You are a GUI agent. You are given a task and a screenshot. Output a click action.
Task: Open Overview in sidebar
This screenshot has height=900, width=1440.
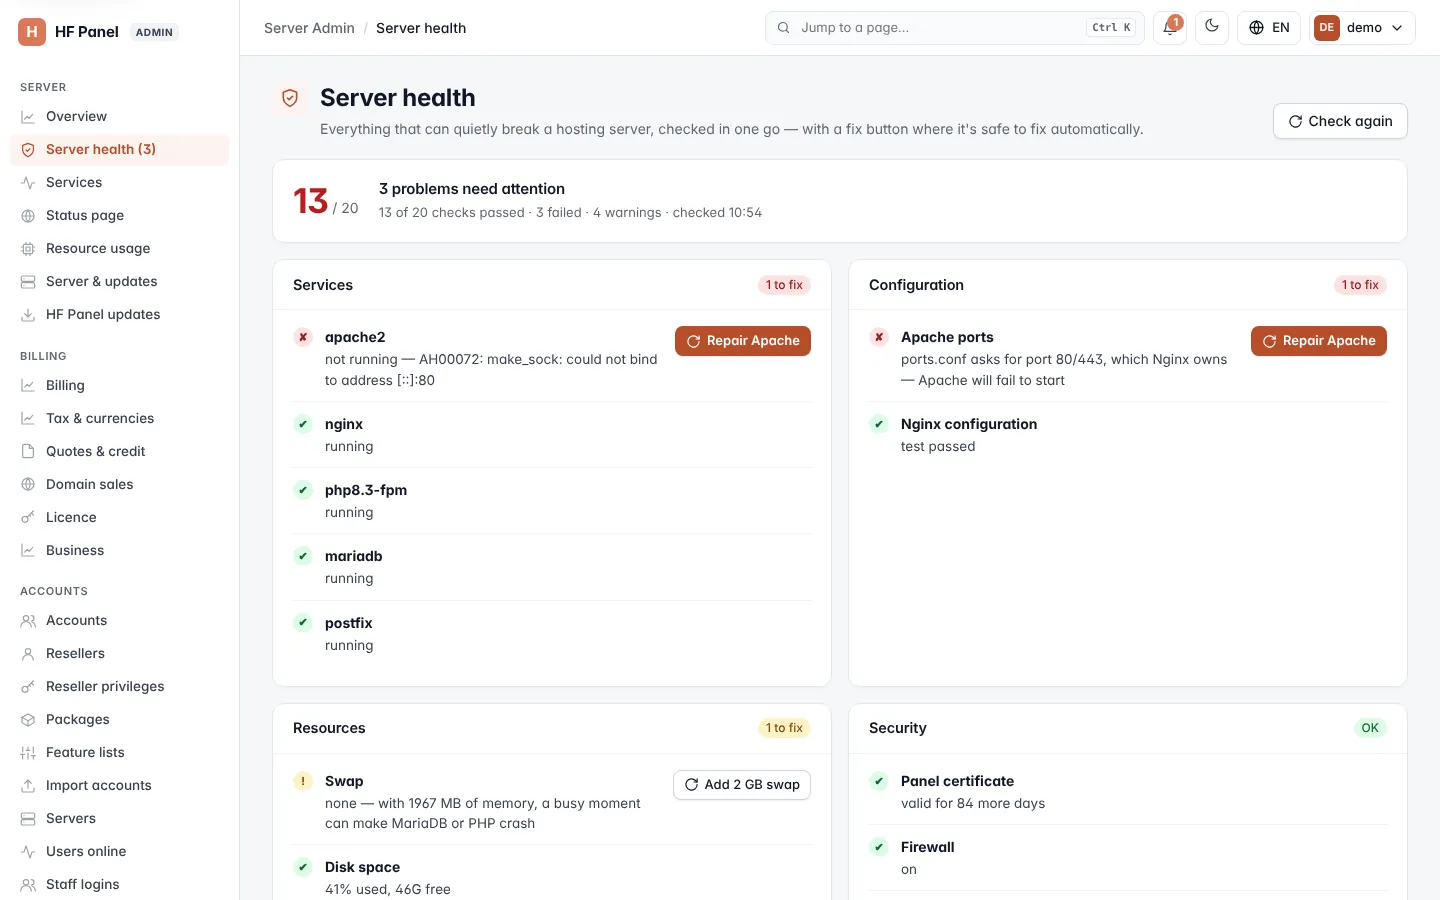119,116
